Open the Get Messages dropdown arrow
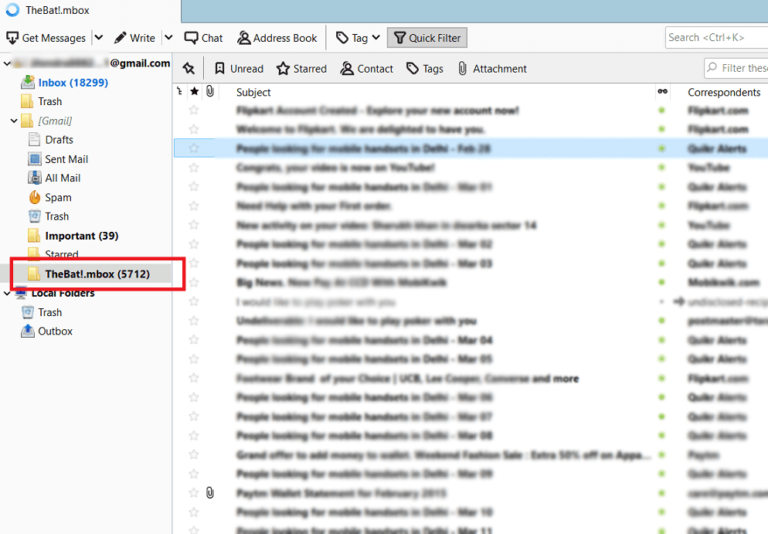768x534 pixels. (x=98, y=37)
